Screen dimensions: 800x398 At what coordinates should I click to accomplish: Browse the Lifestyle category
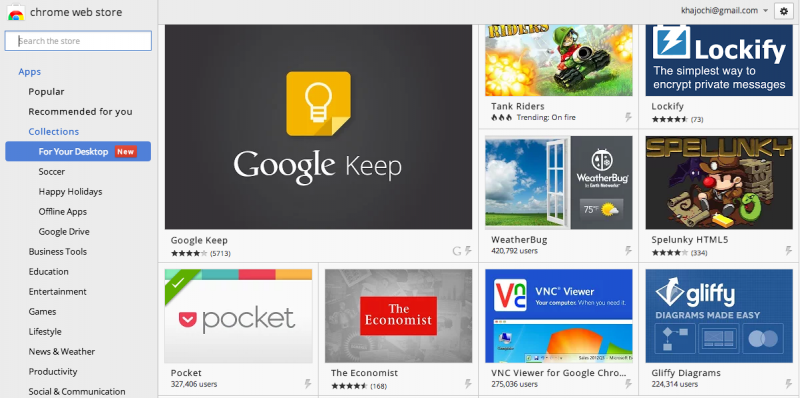(x=45, y=332)
